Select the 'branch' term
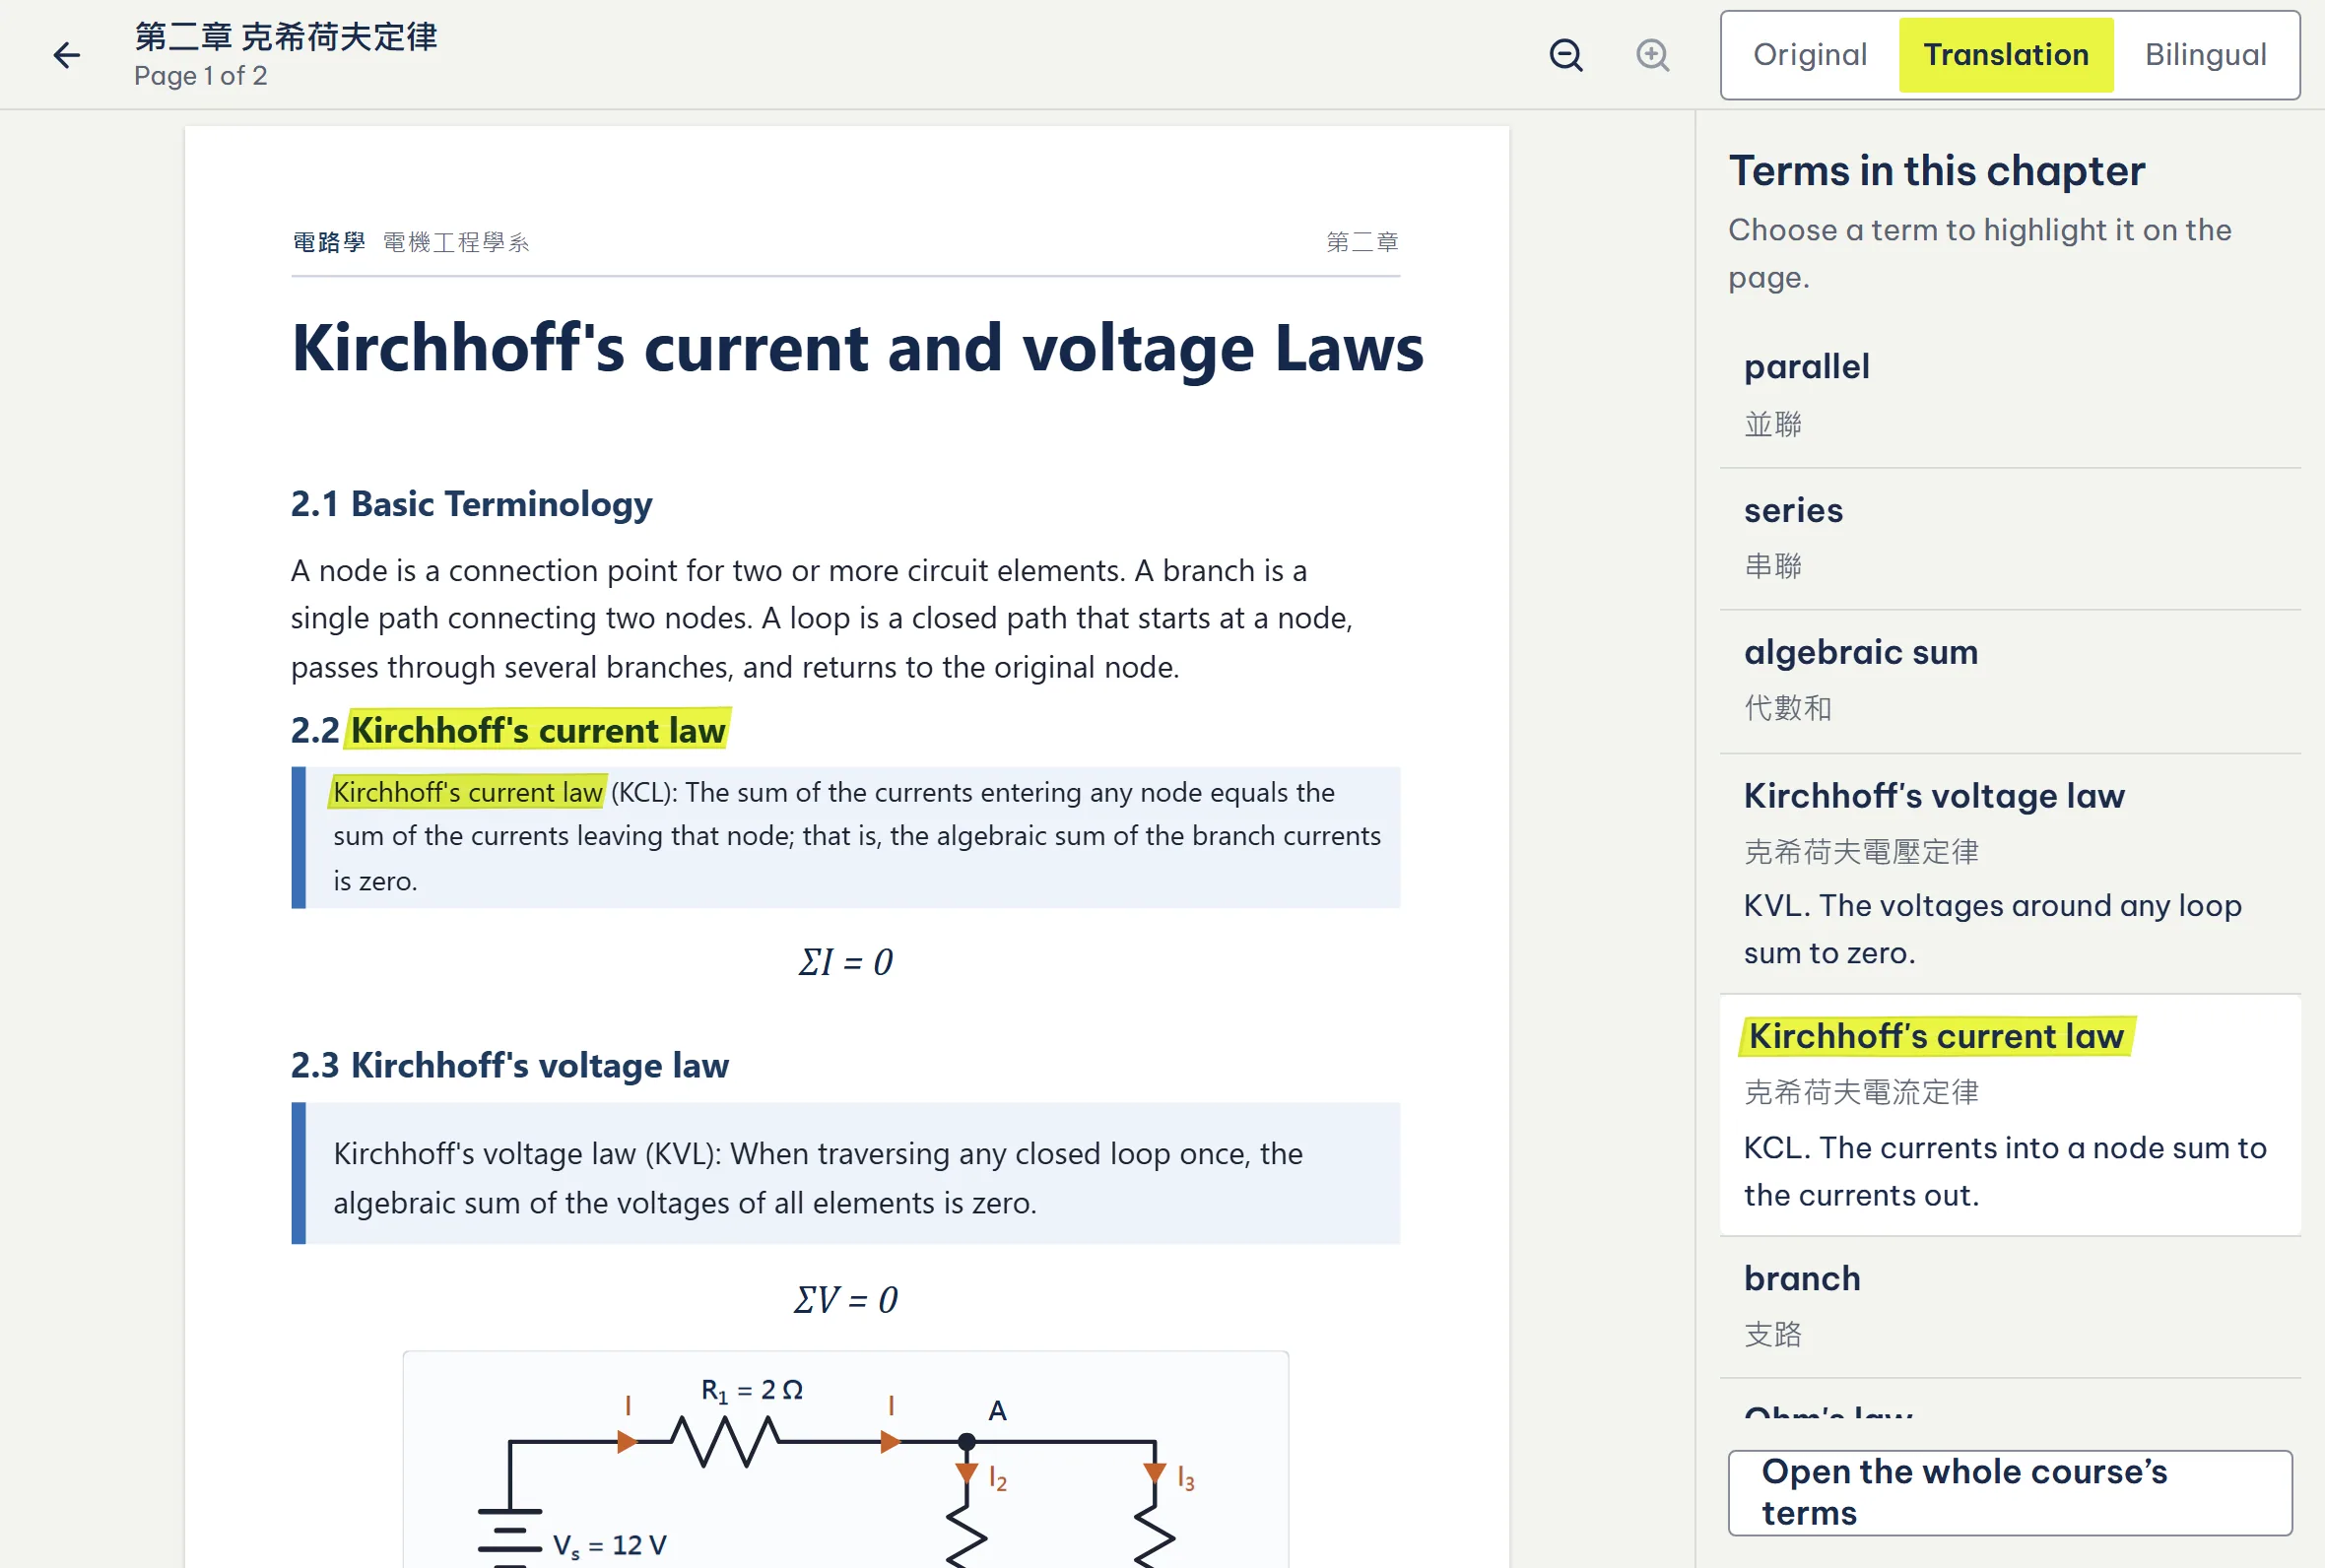This screenshot has width=2325, height=1568. pyautogui.click(x=2010, y=1307)
